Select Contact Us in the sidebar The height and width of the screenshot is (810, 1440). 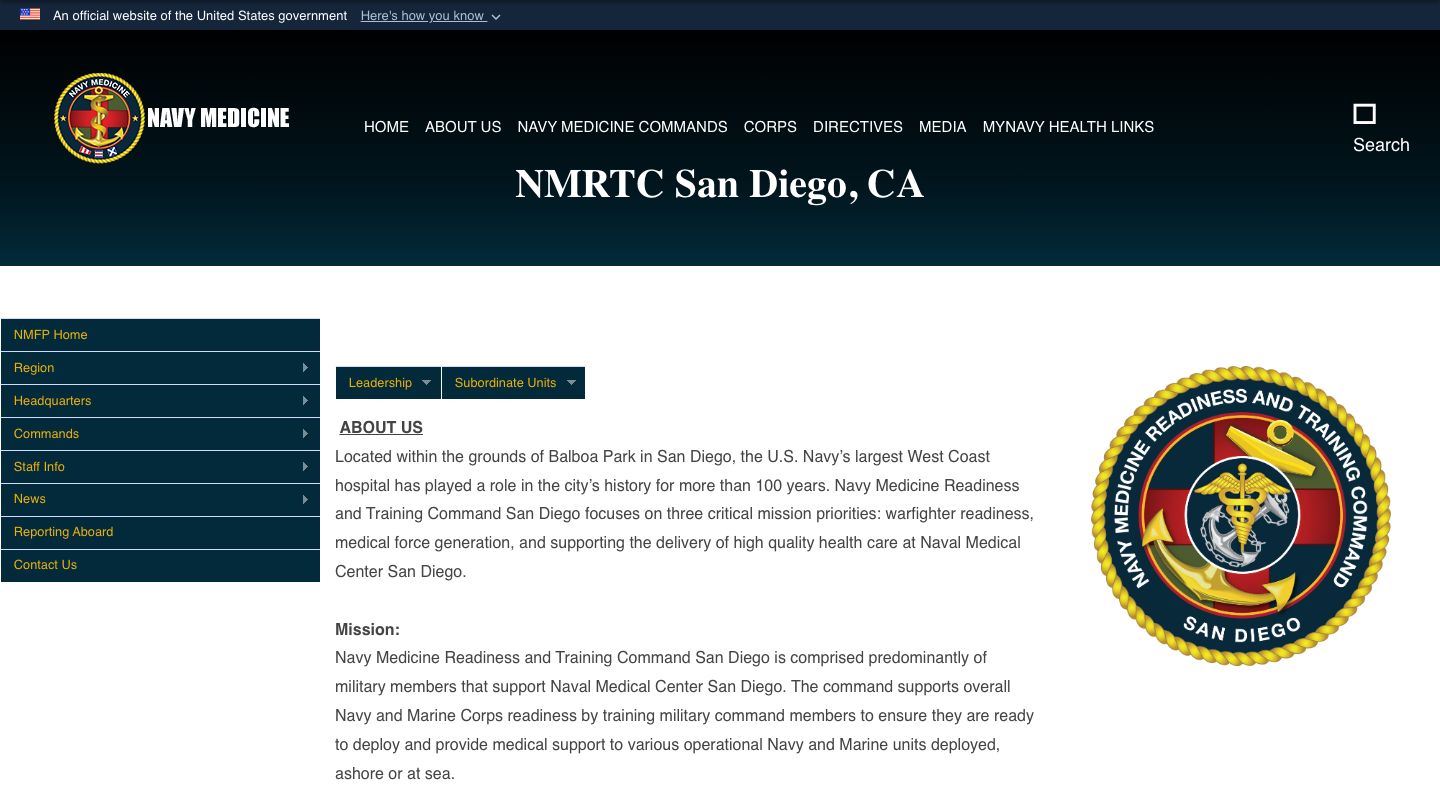pyautogui.click(x=45, y=564)
